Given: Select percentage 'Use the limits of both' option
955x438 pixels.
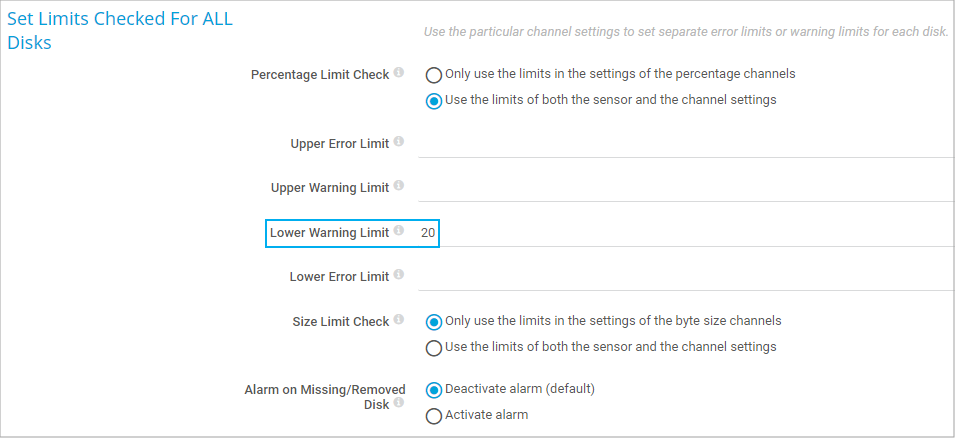Looking at the screenshot, I should pos(434,101).
